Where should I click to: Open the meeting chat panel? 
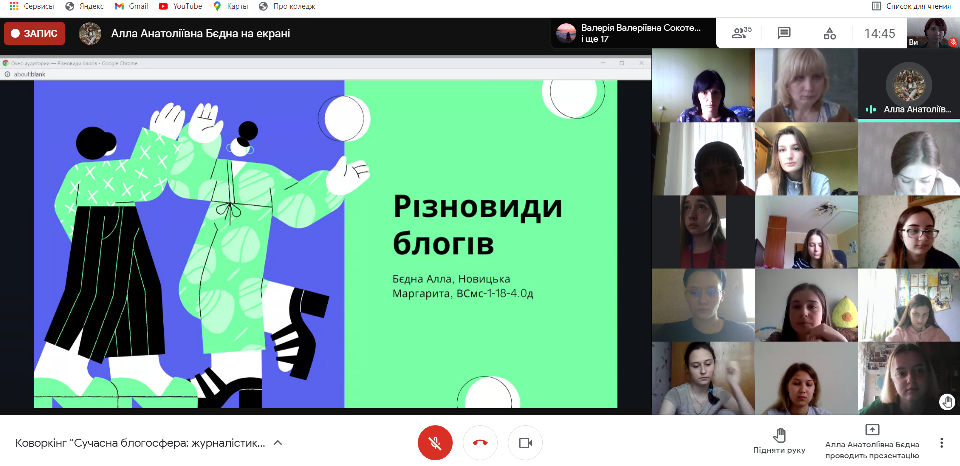click(x=785, y=33)
